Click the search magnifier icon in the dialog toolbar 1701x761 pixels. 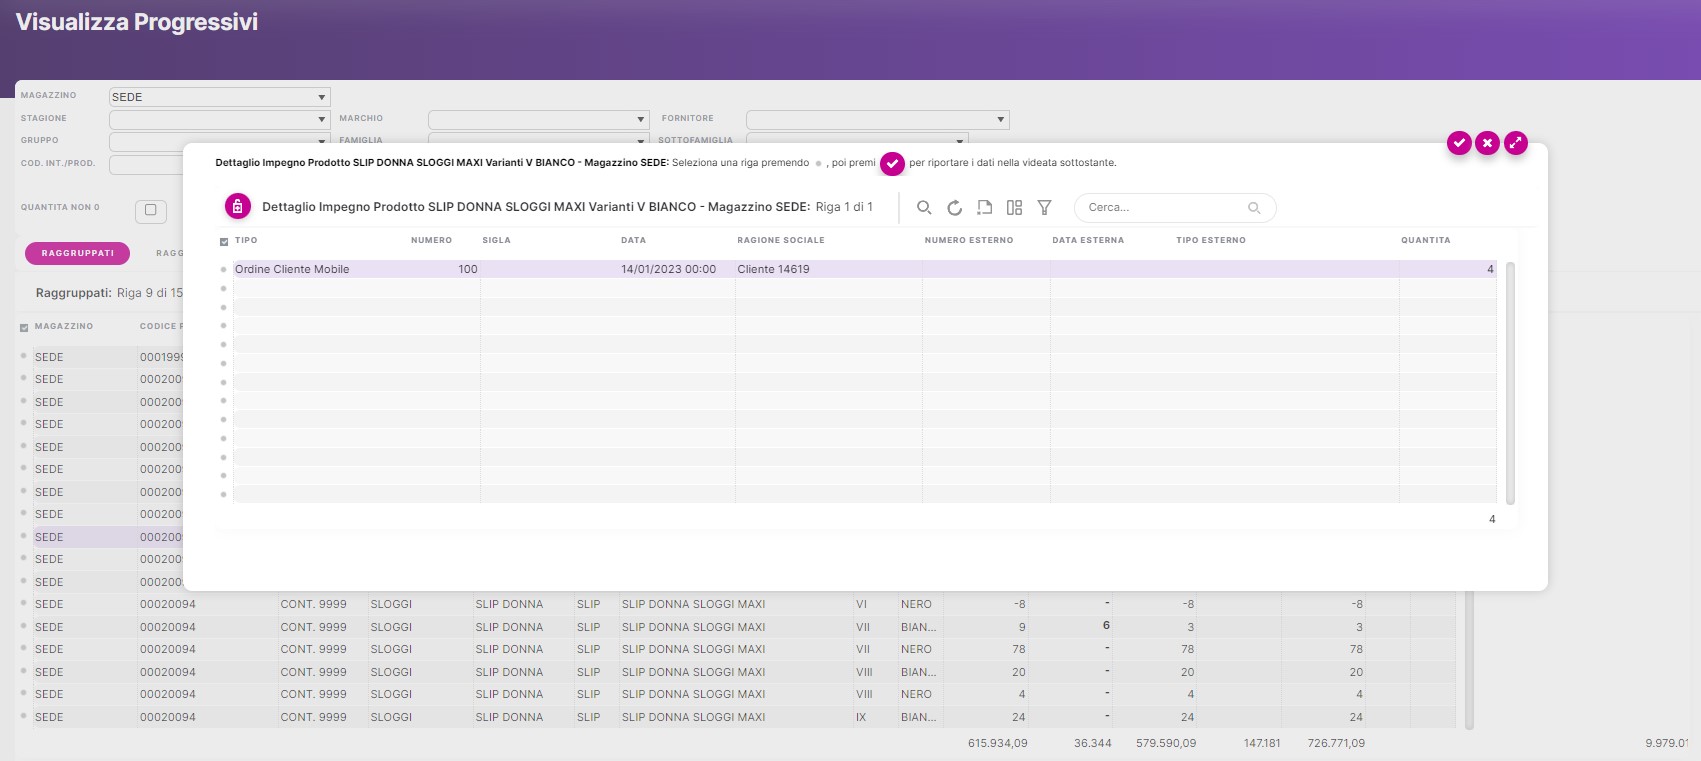924,207
